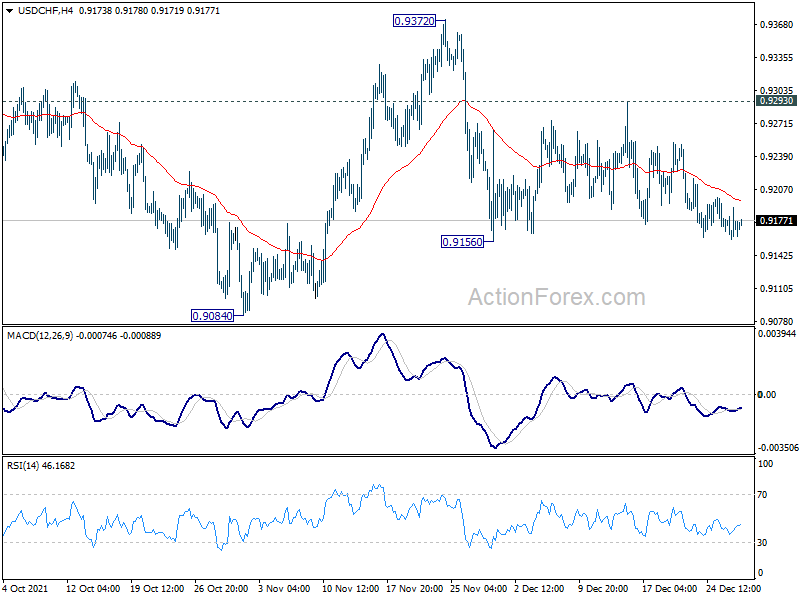Select the 0.93680 price axis value
Image resolution: width=800 pixels, height=600 pixels.
(x=777, y=25)
